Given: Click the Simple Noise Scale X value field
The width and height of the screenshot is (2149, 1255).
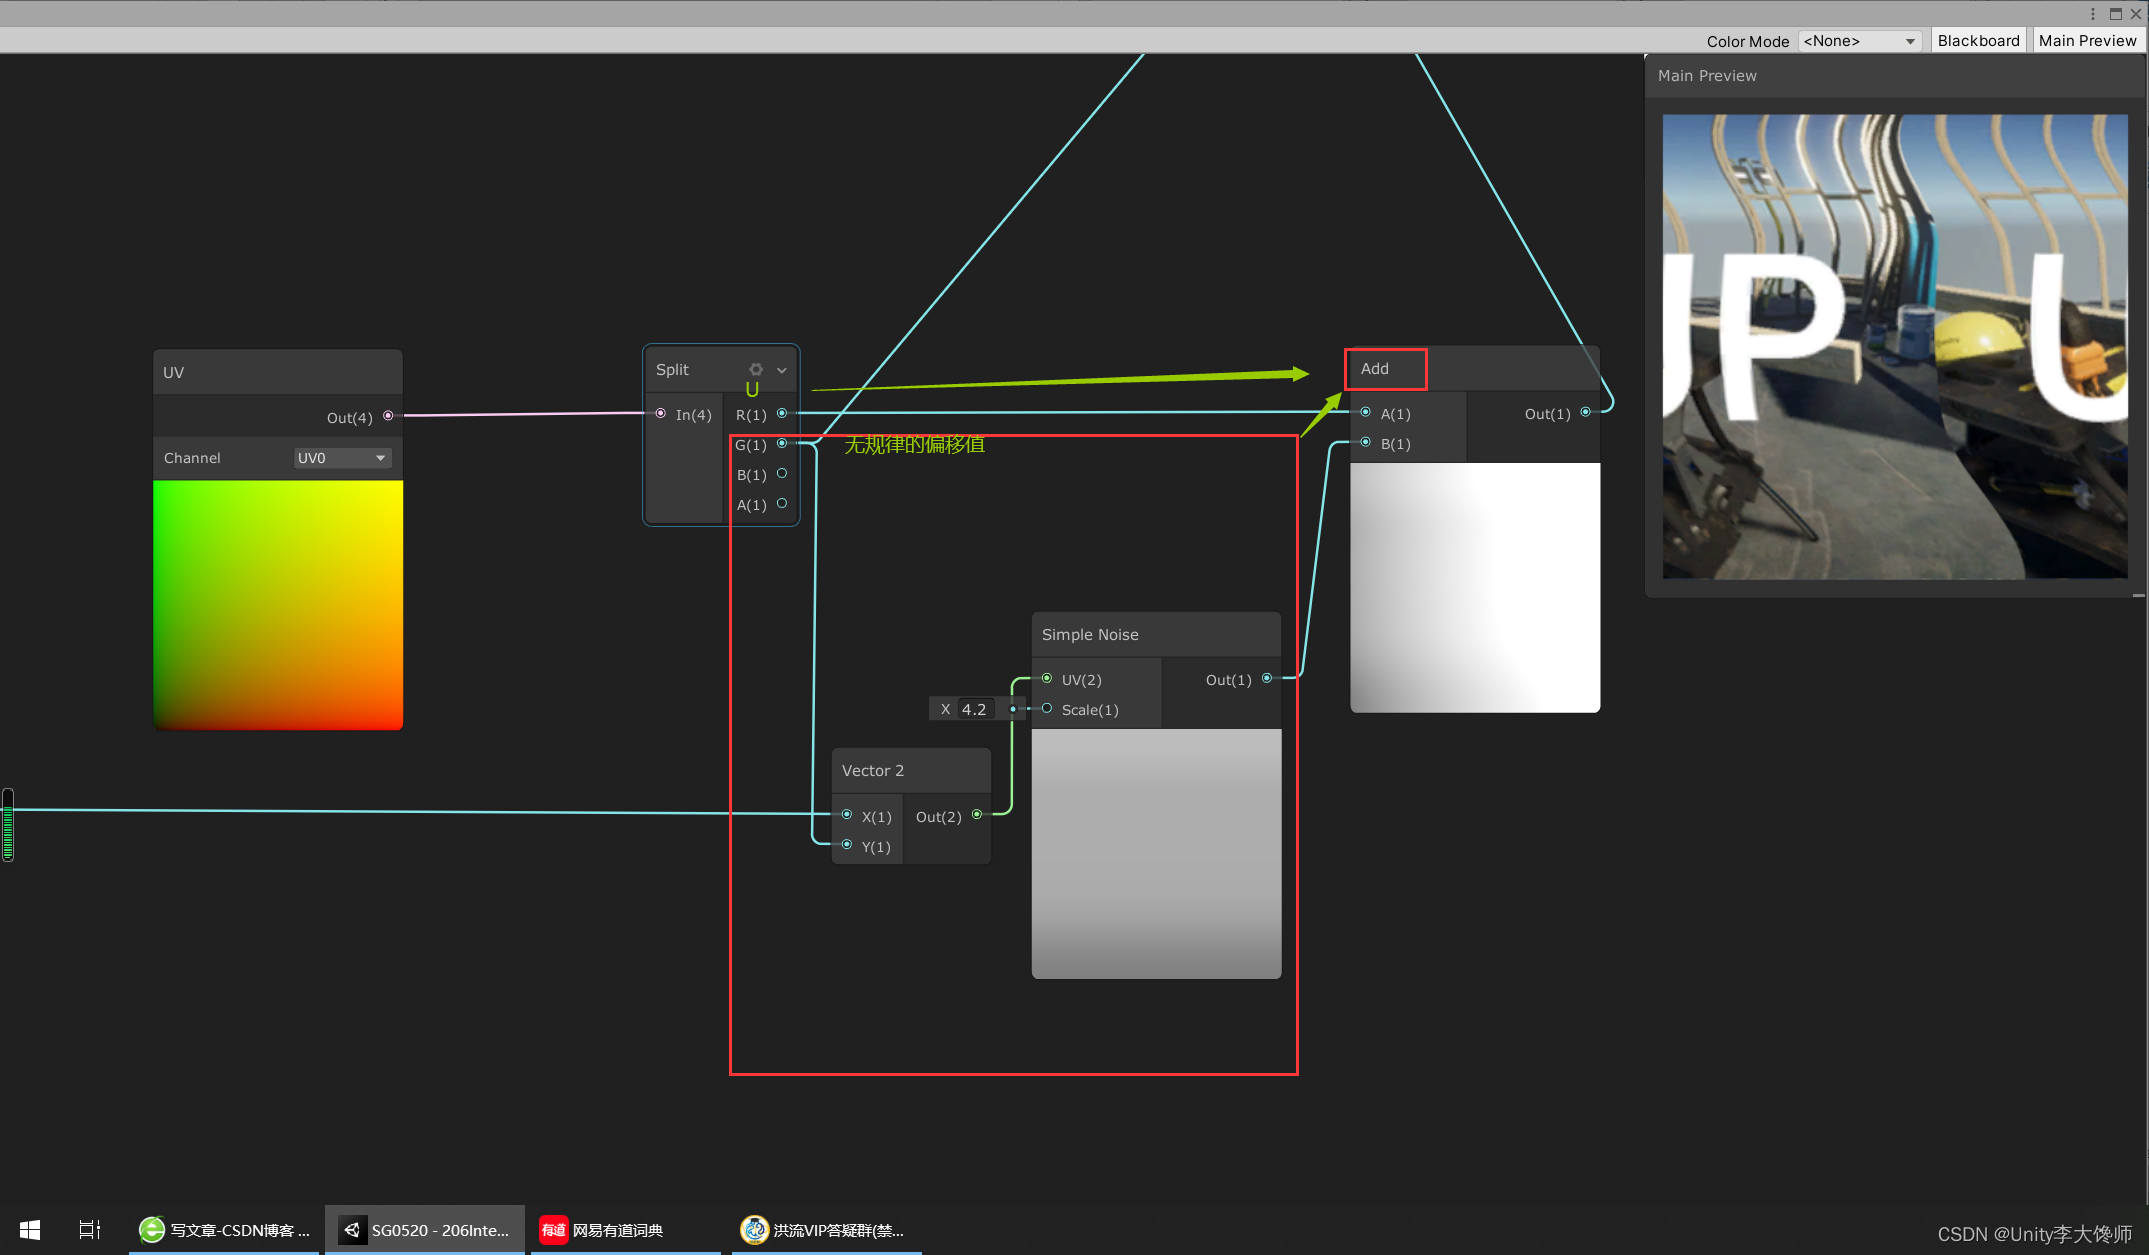Looking at the screenshot, I should (974, 709).
